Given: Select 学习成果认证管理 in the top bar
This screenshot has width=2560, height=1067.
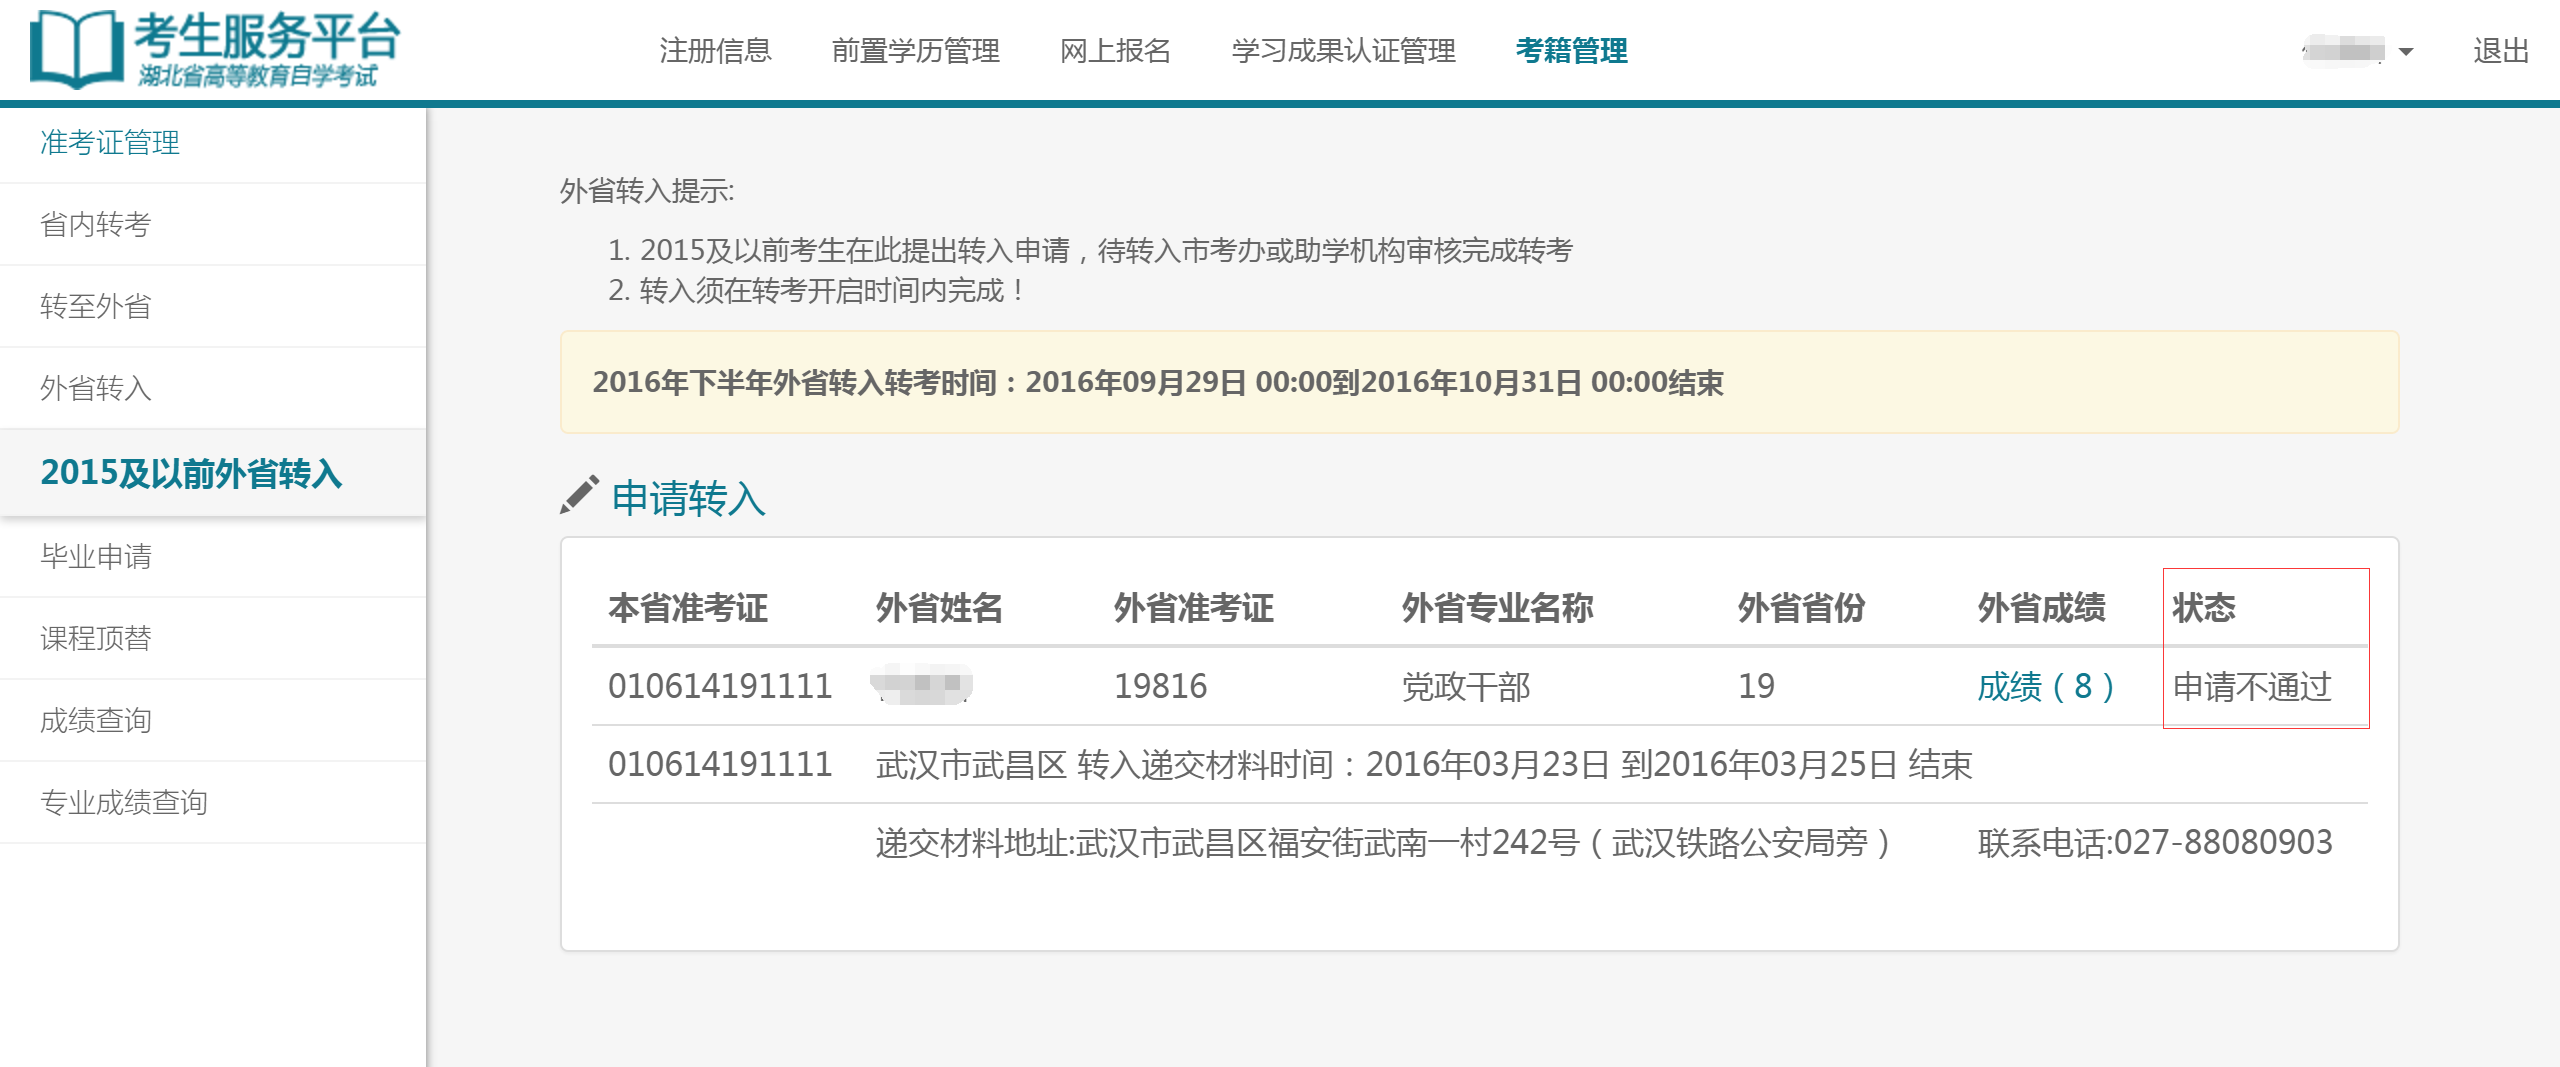Looking at the screenshot, I should click(x=1343, y=50).
